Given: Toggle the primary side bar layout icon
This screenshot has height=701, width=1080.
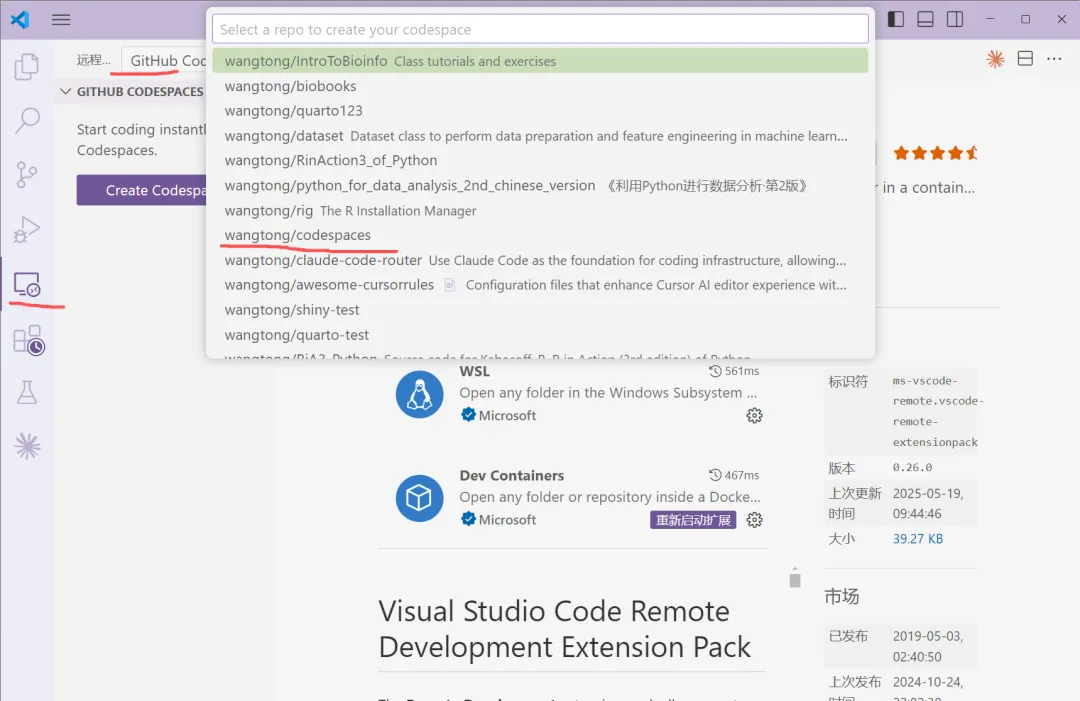Looking at the screenshot, I should 896,19.
